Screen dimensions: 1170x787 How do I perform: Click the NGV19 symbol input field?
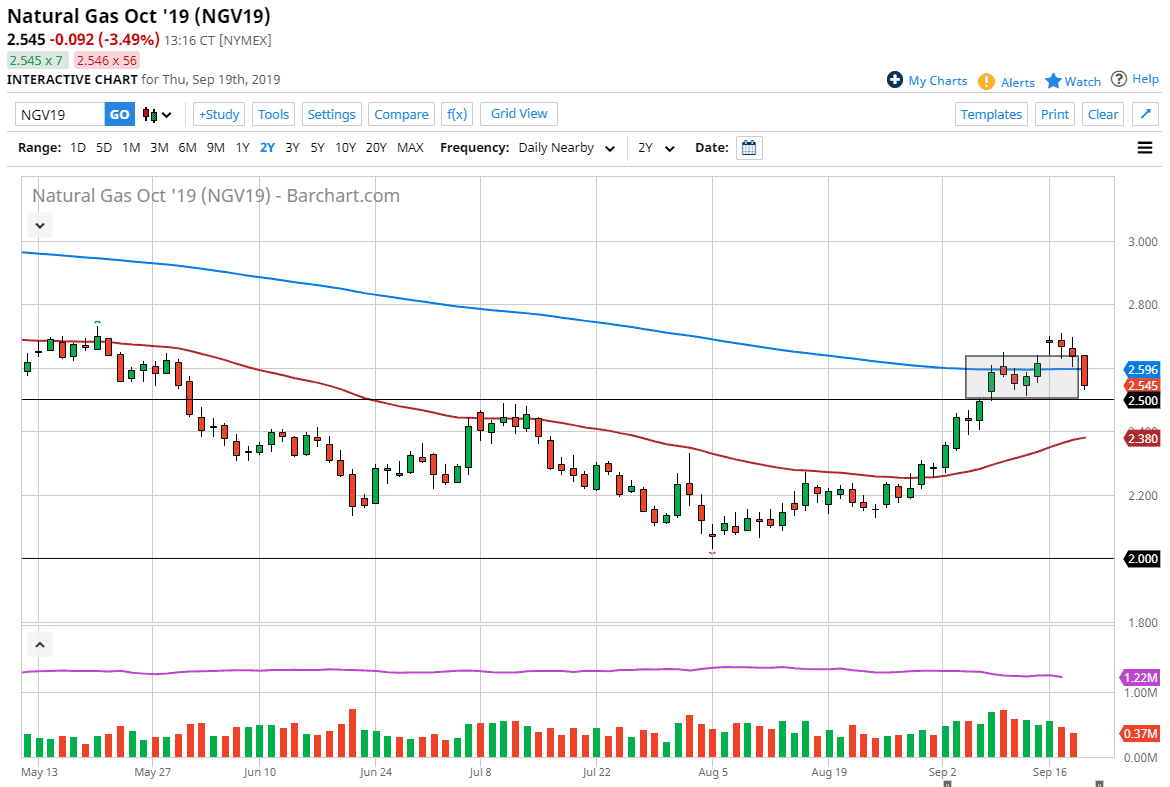point(60,114)
